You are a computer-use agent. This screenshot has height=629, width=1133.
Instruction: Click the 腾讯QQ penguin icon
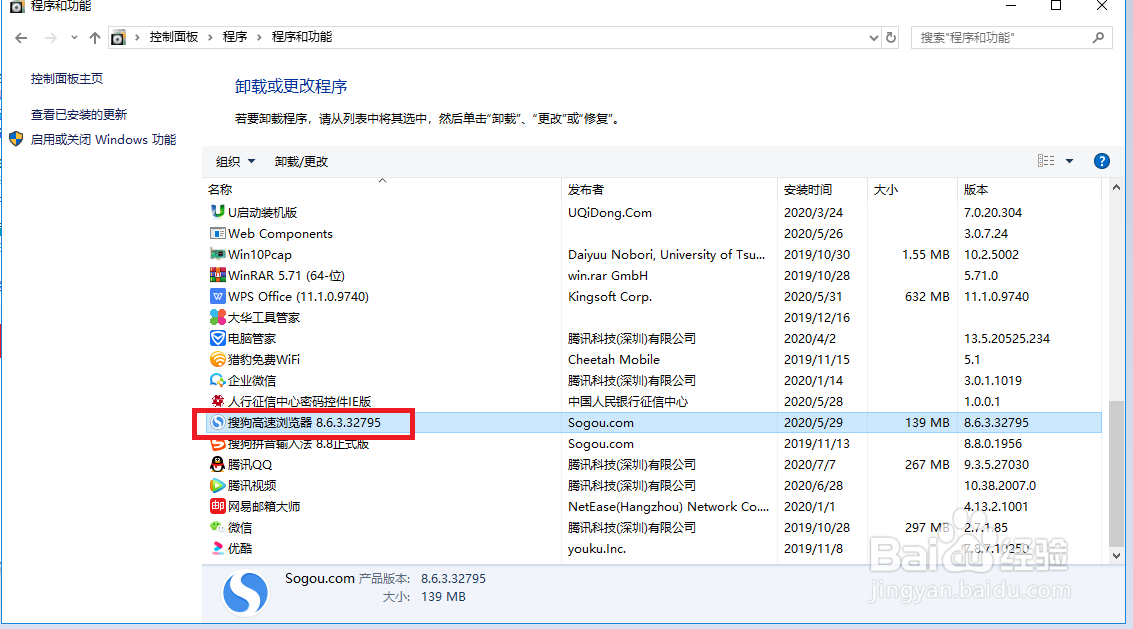coord(219,464)
